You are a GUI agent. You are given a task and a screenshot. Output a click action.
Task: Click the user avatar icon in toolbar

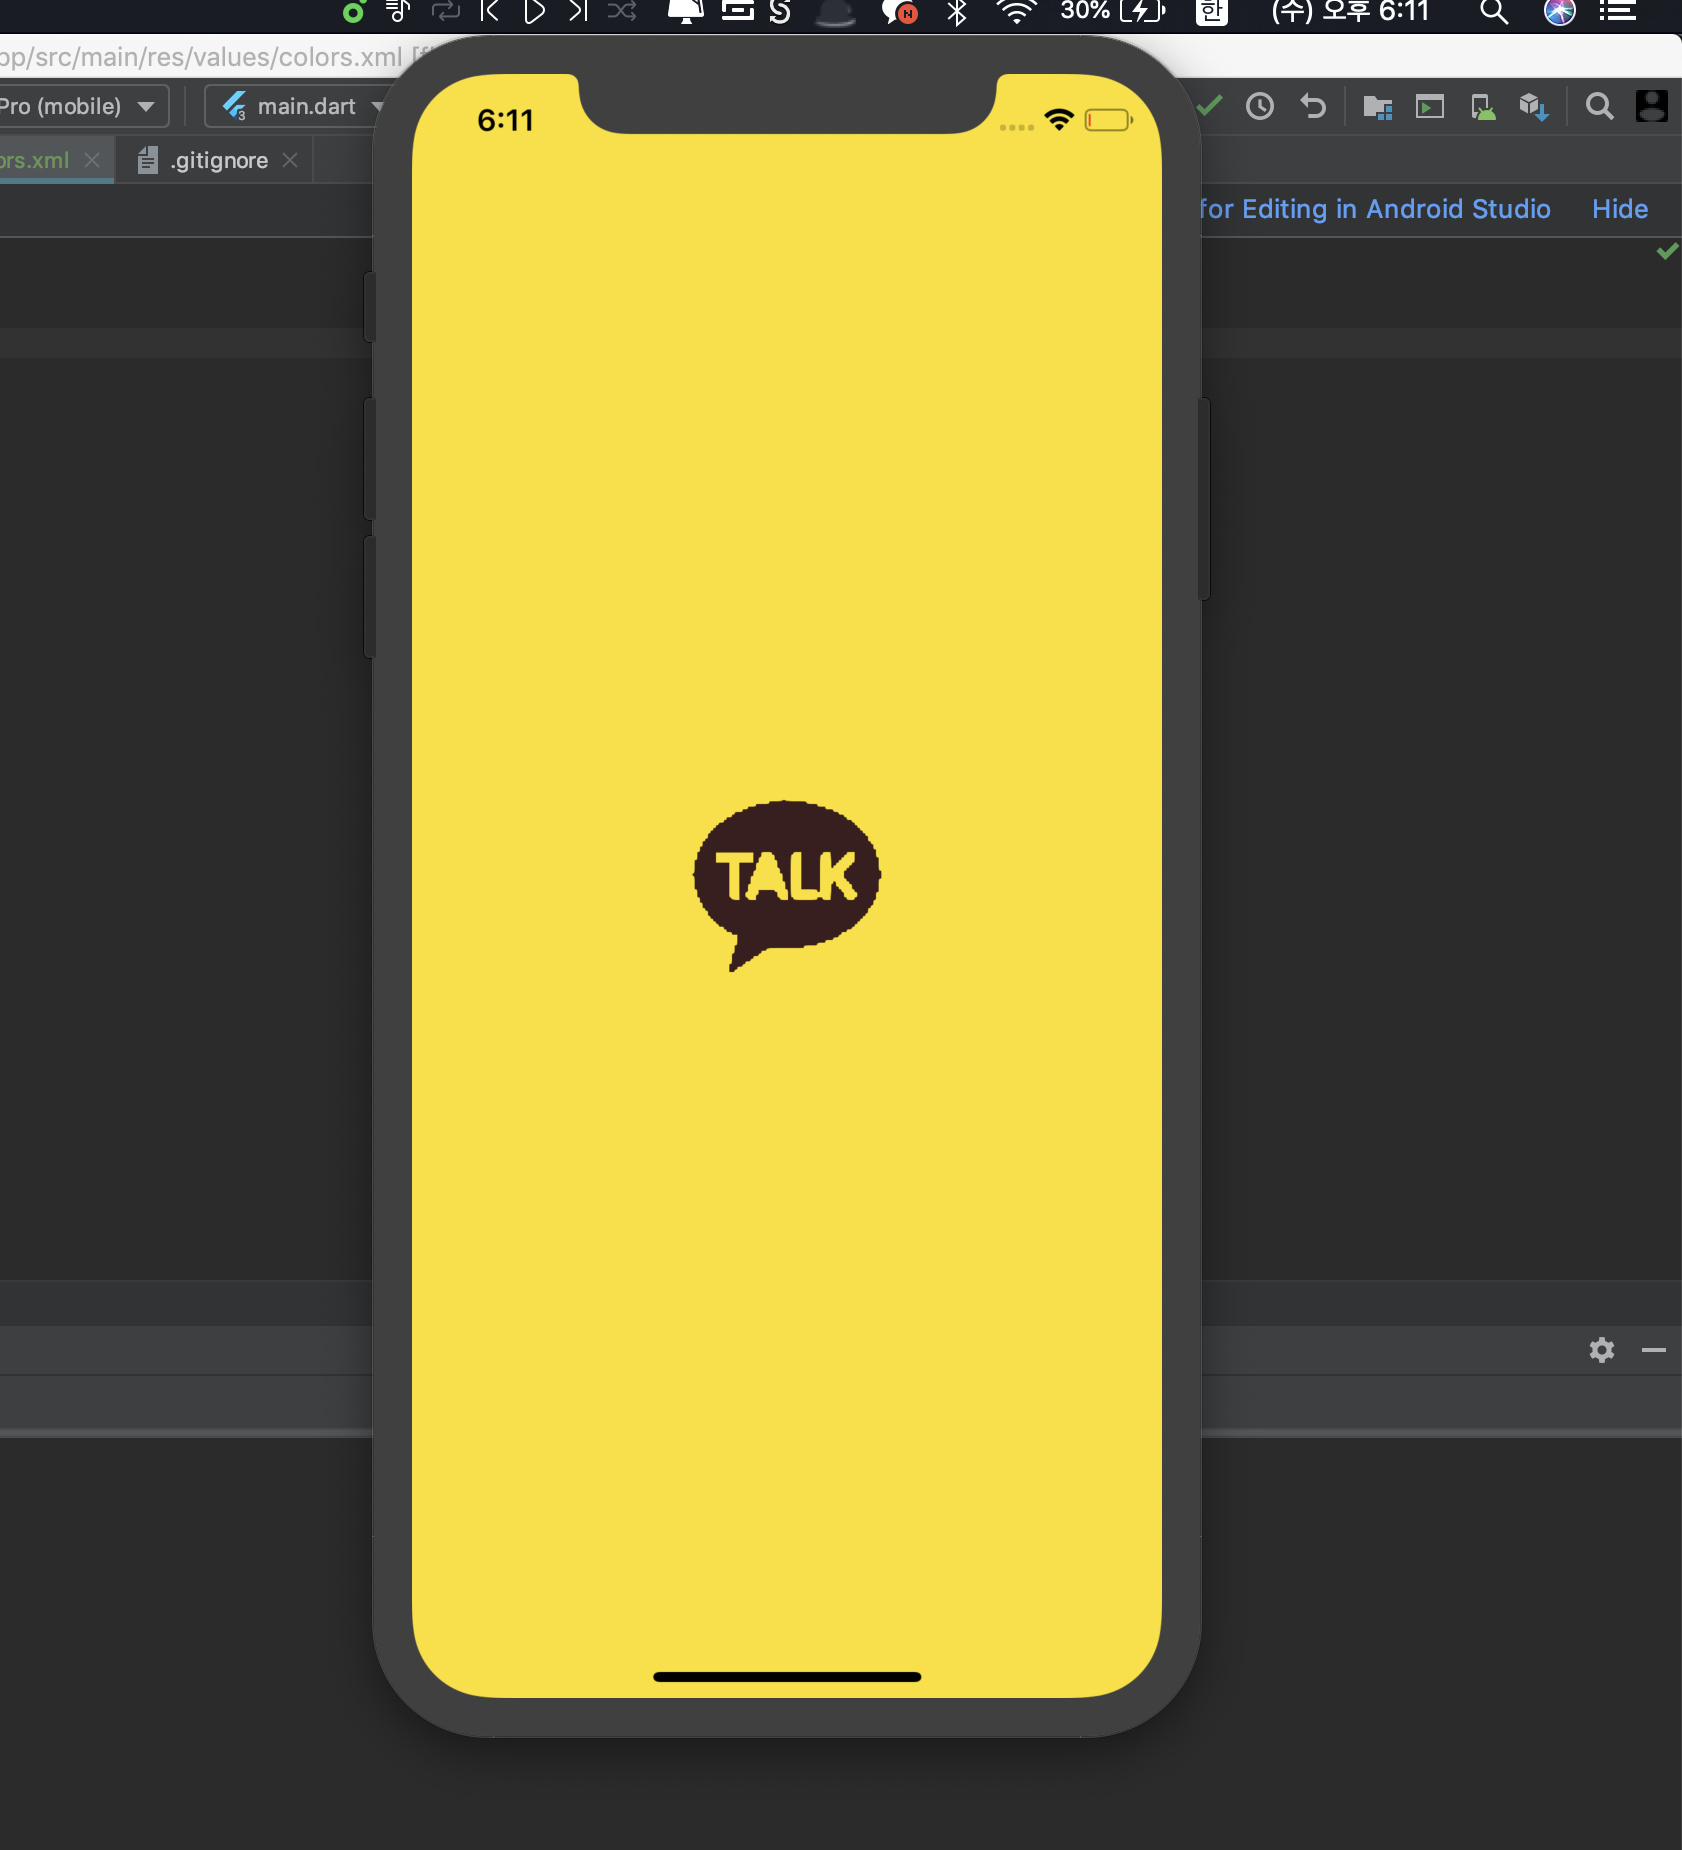coord(1651,106)
